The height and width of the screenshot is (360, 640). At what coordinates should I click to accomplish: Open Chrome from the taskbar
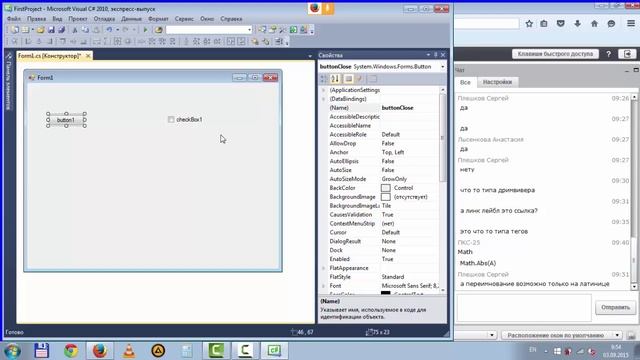[x=71, y=351]
